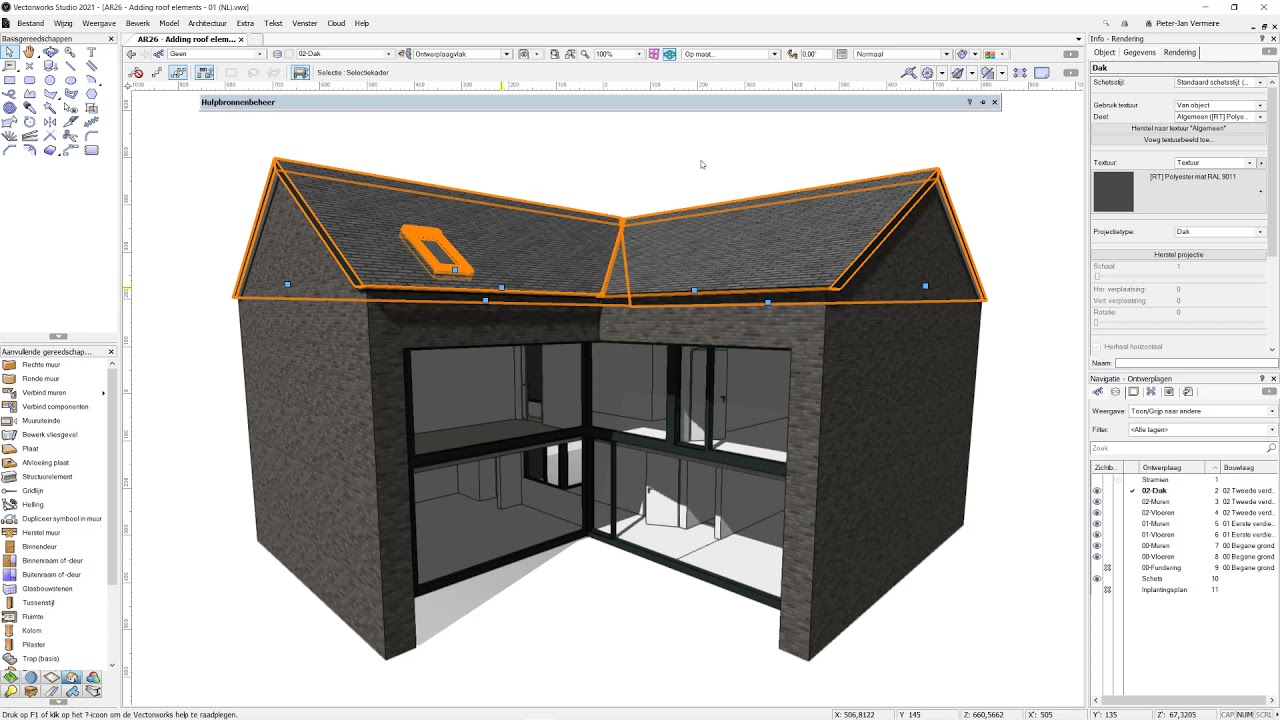1280x720 pixels.
Task: Click the Classes icon in Navigation palette
Action: 1097,391
